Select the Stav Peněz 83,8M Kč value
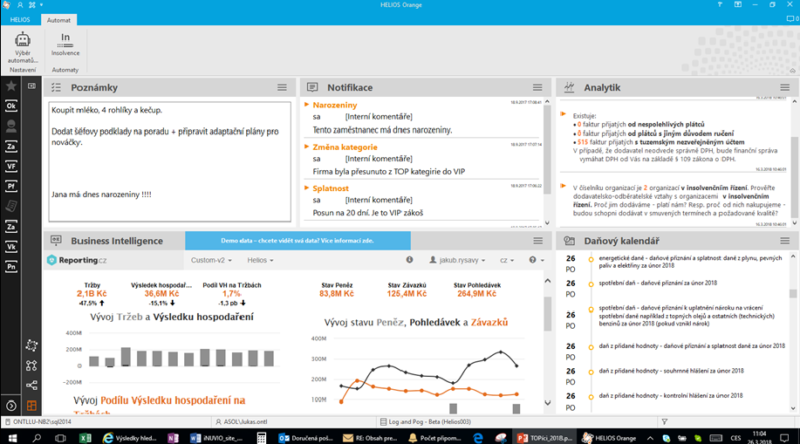 click(x=337, y=293)
